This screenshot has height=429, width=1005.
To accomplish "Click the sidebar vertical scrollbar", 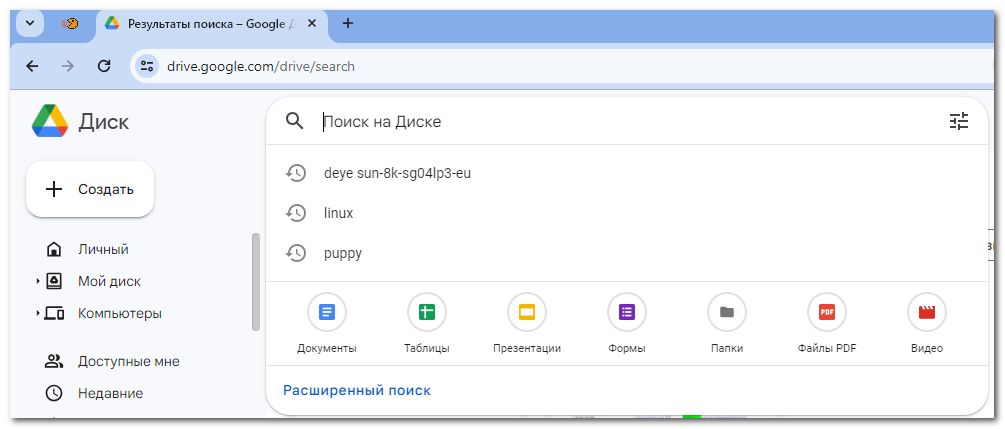I will (x=256, y=282).
